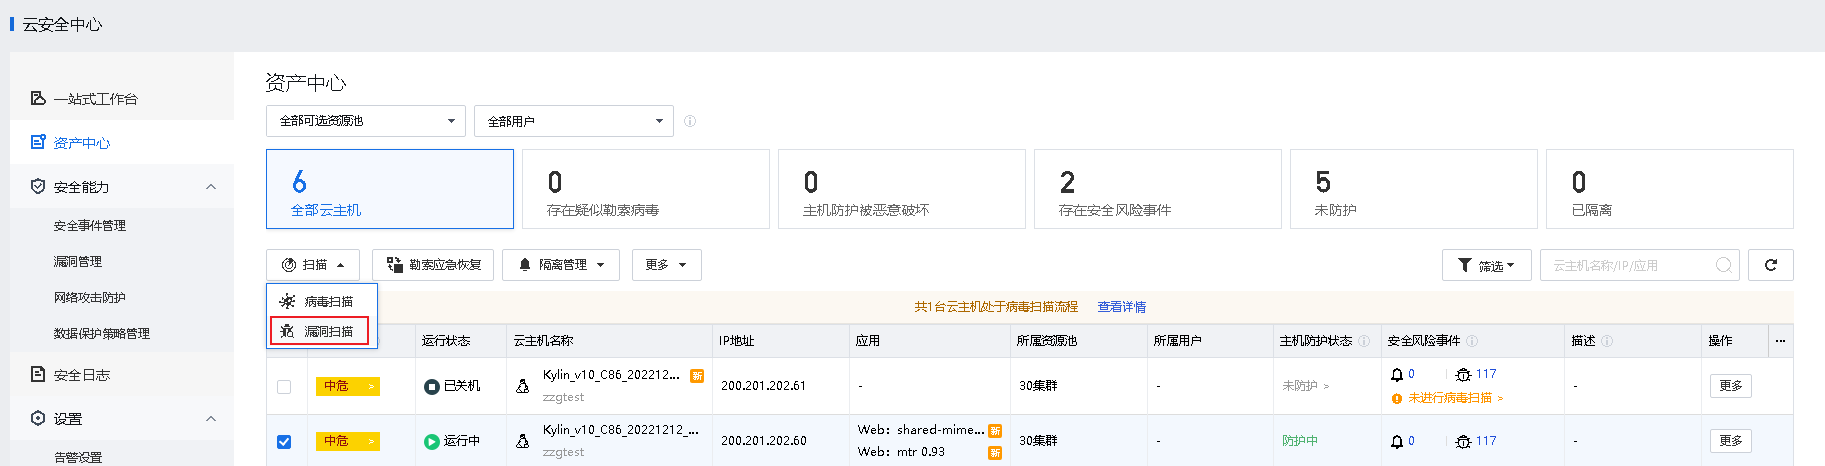Select 漏洞扫描 from scan menu
This screenshot has width=1825, height=466.
(319, 331)
